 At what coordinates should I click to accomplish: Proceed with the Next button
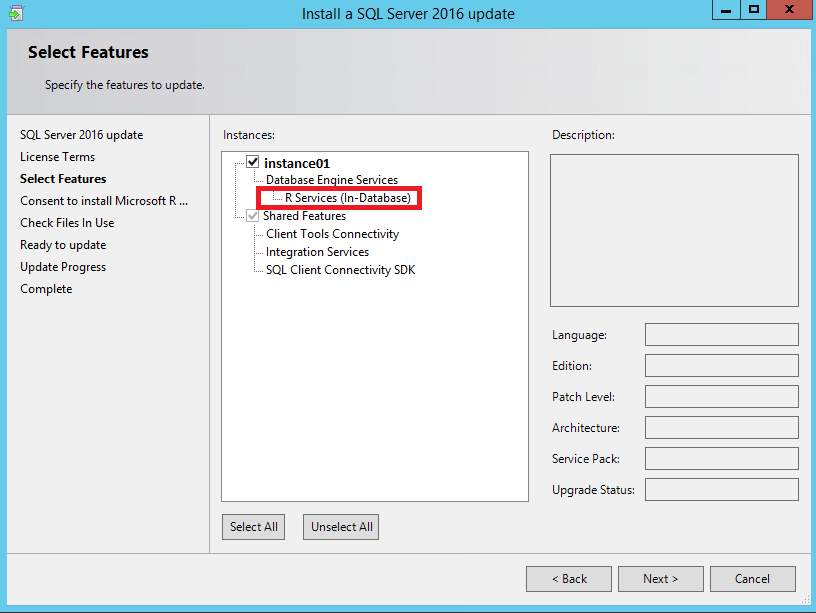coord(660,579)
